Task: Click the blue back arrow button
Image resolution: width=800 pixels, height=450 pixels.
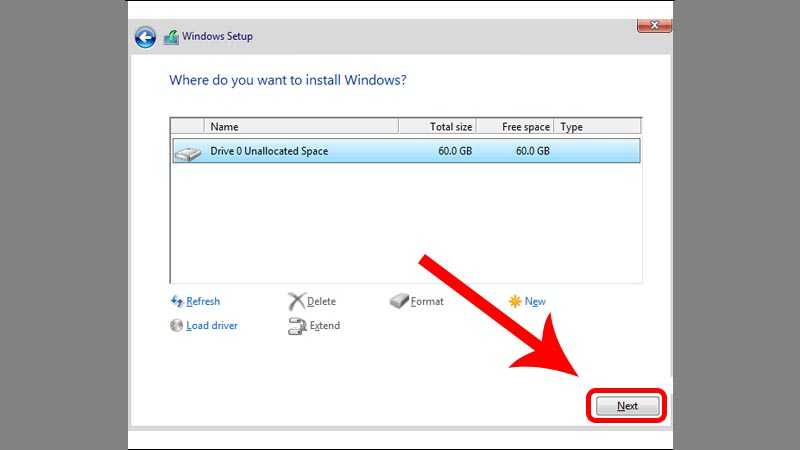Action: point(145,37)
